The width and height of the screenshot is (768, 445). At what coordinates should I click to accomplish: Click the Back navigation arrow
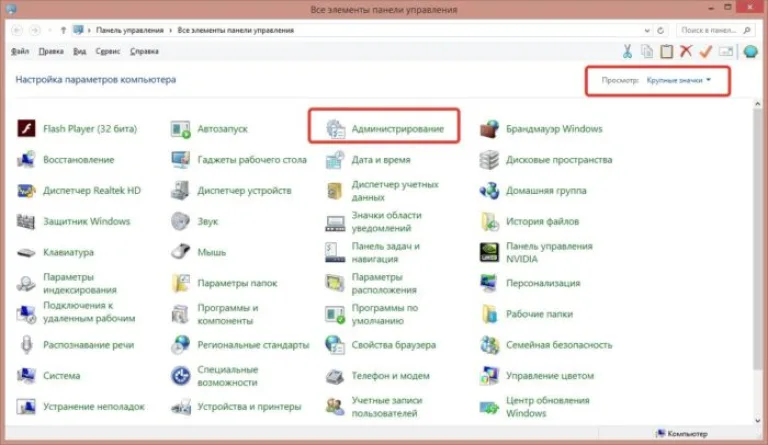17,30
